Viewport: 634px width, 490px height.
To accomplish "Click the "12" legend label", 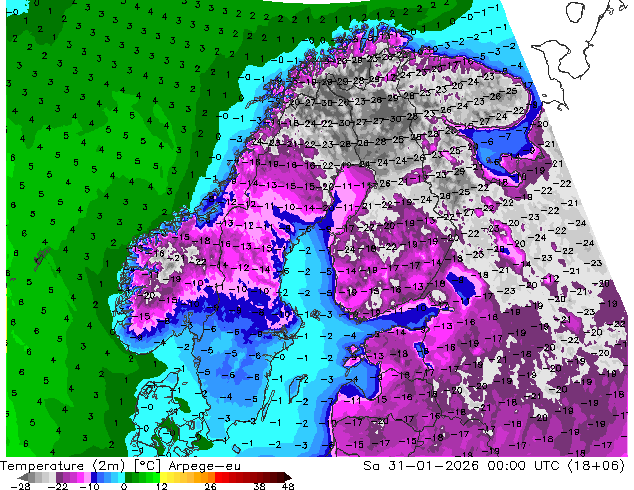I will coord(162,486).
